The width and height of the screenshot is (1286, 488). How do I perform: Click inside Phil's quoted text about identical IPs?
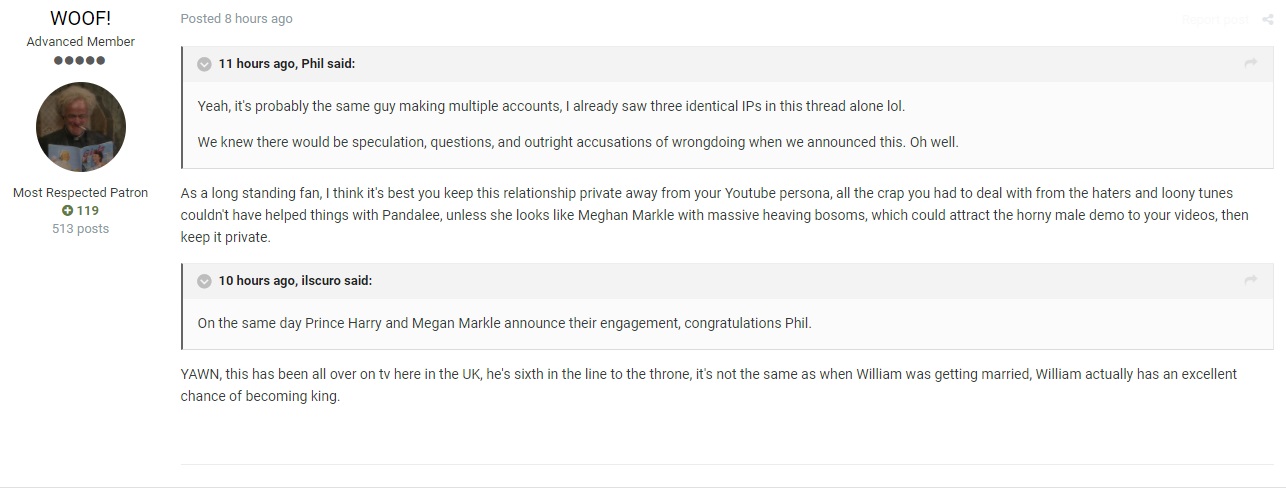click(551, 106)
